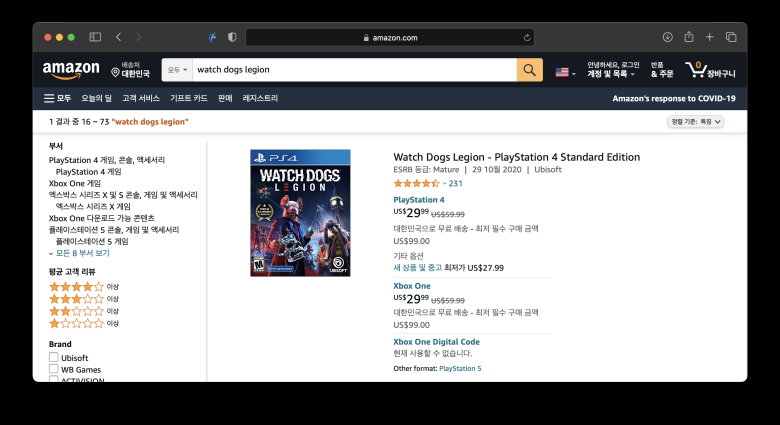The image size is (780, 425).
Task: Click the Xbox One US$29.99 price
Action: point(411,299)
